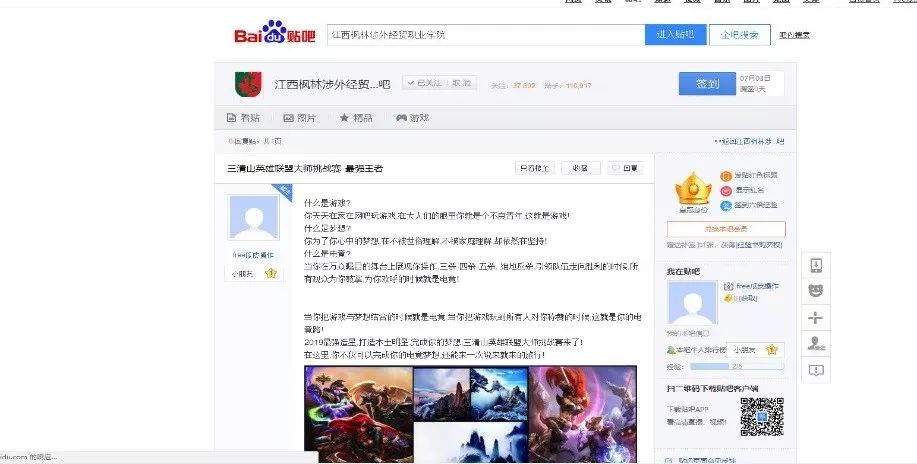Click the 全吧搜索 button
Viewport: 917px width, 464px height.
point(739,35)
